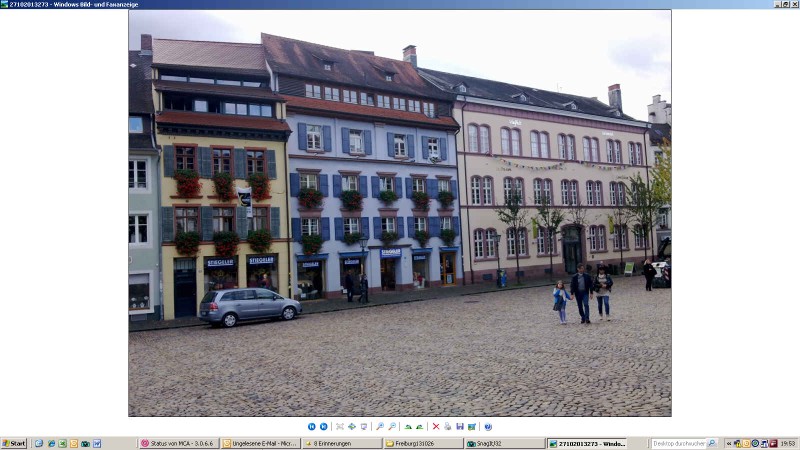
Task: Save a copy of the image
Action: point(459,426)
